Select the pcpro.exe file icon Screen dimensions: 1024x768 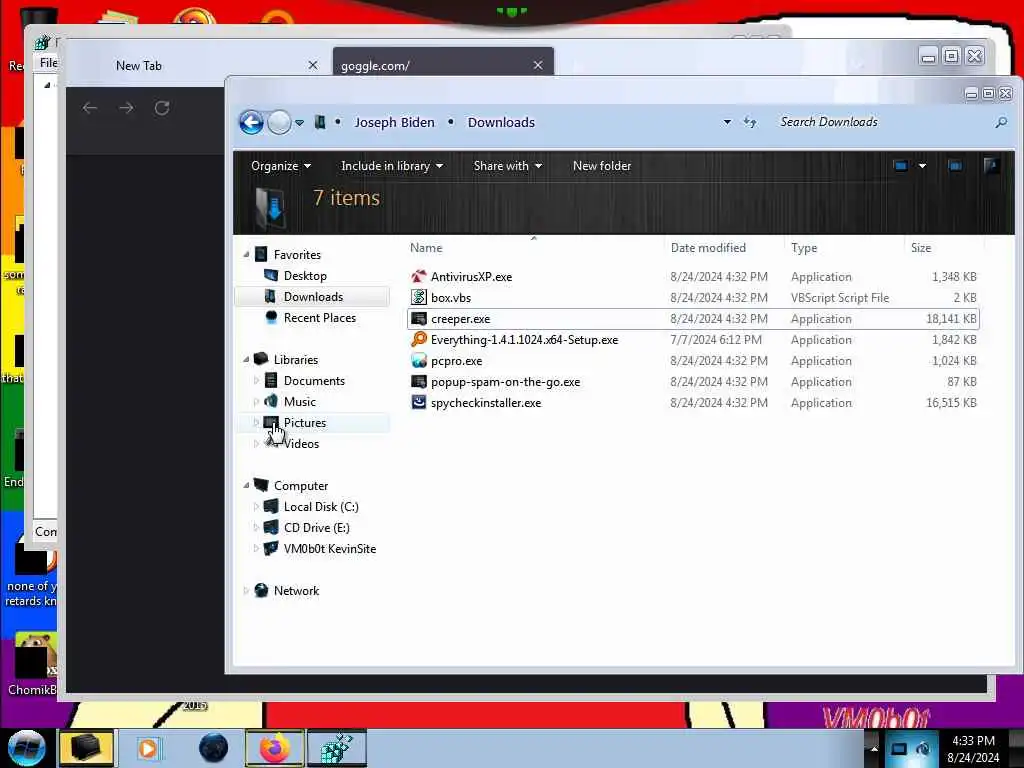point(419,360)
